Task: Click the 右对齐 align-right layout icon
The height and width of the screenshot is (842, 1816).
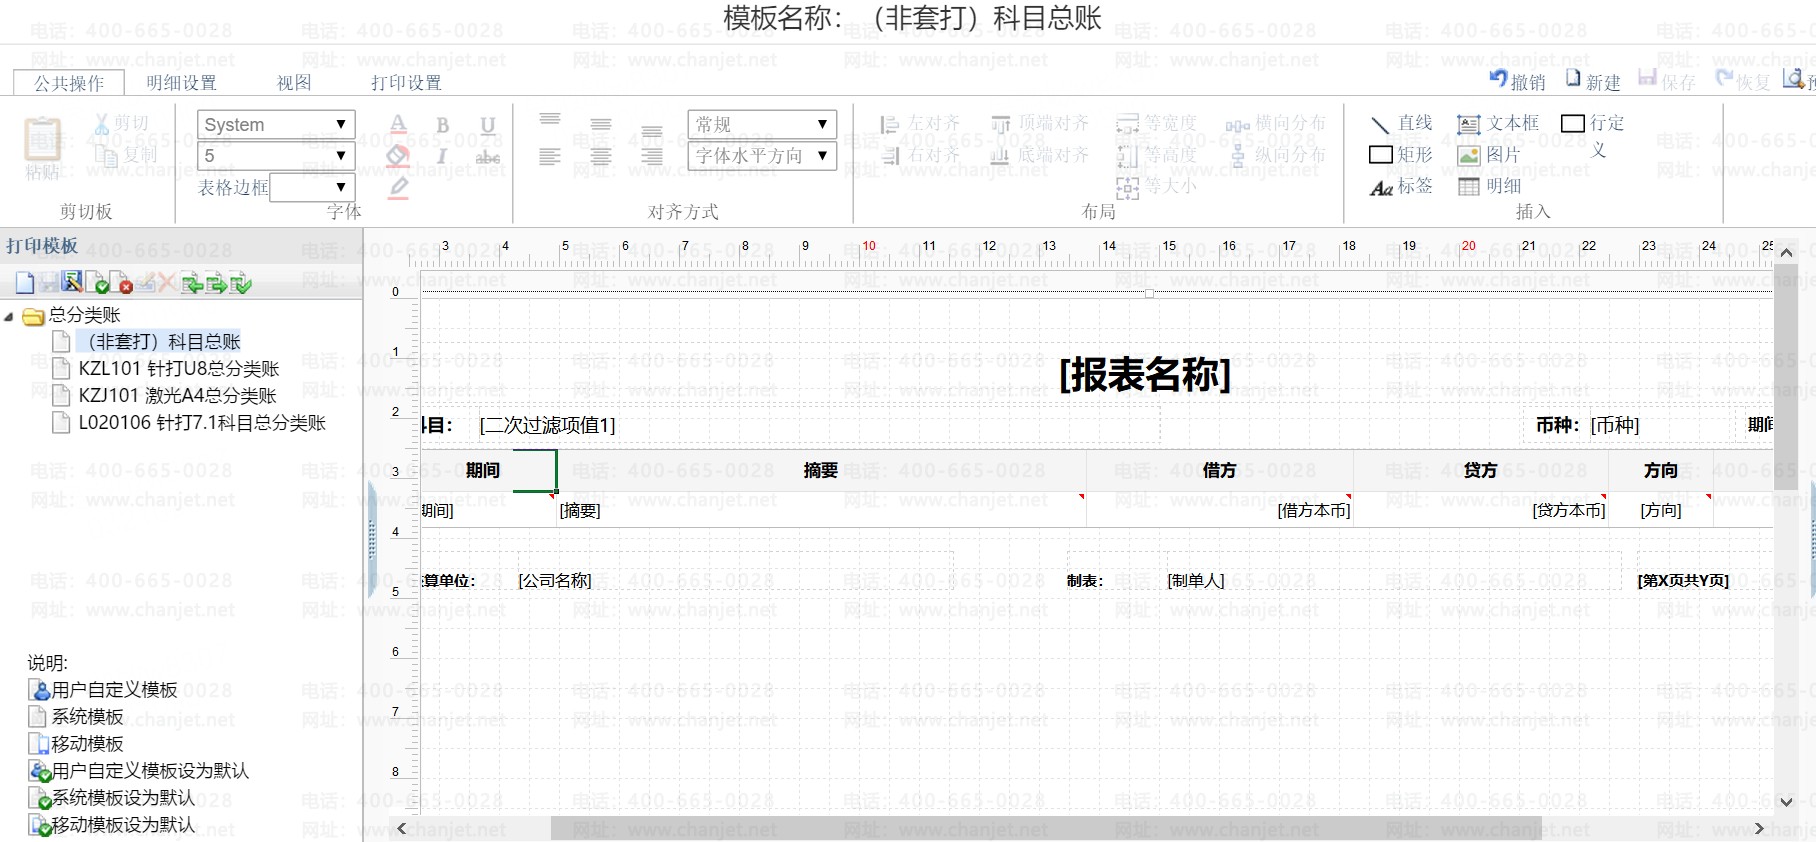Action: coord(891,155)
